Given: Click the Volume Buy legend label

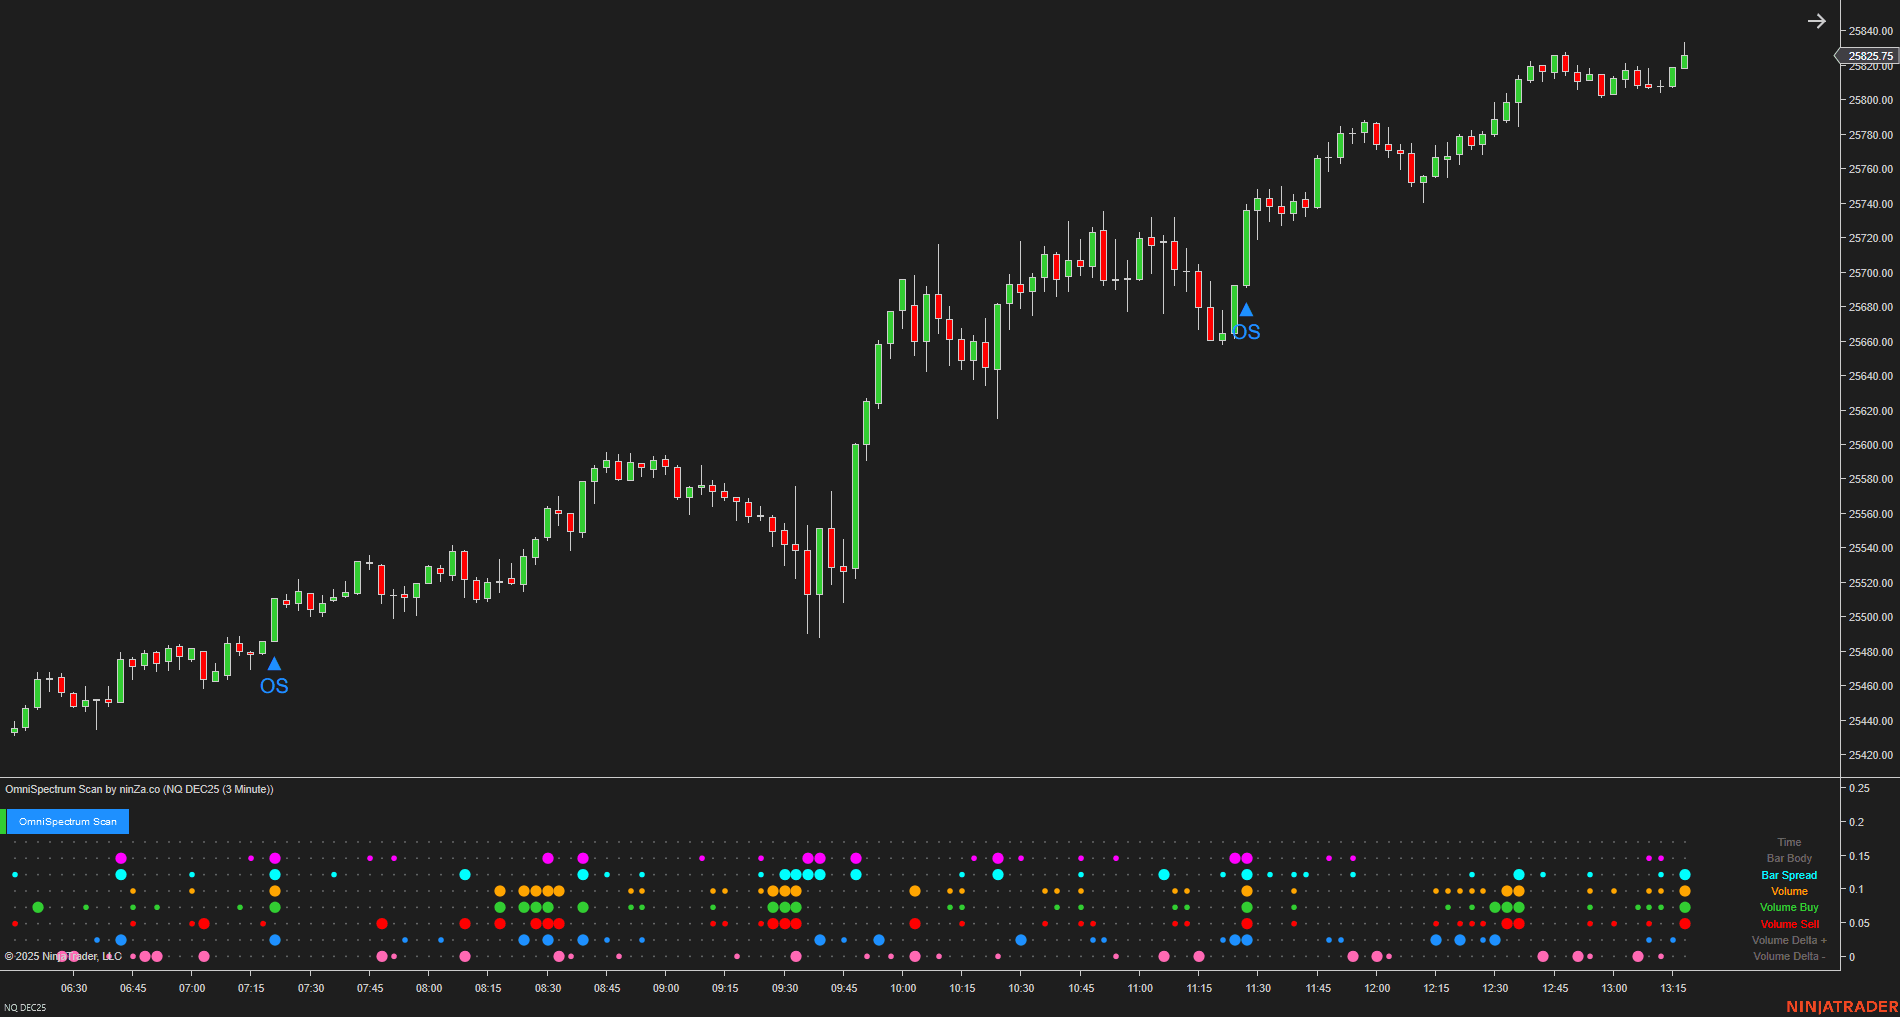Looking at the screenshot, I should (1789, 907).
